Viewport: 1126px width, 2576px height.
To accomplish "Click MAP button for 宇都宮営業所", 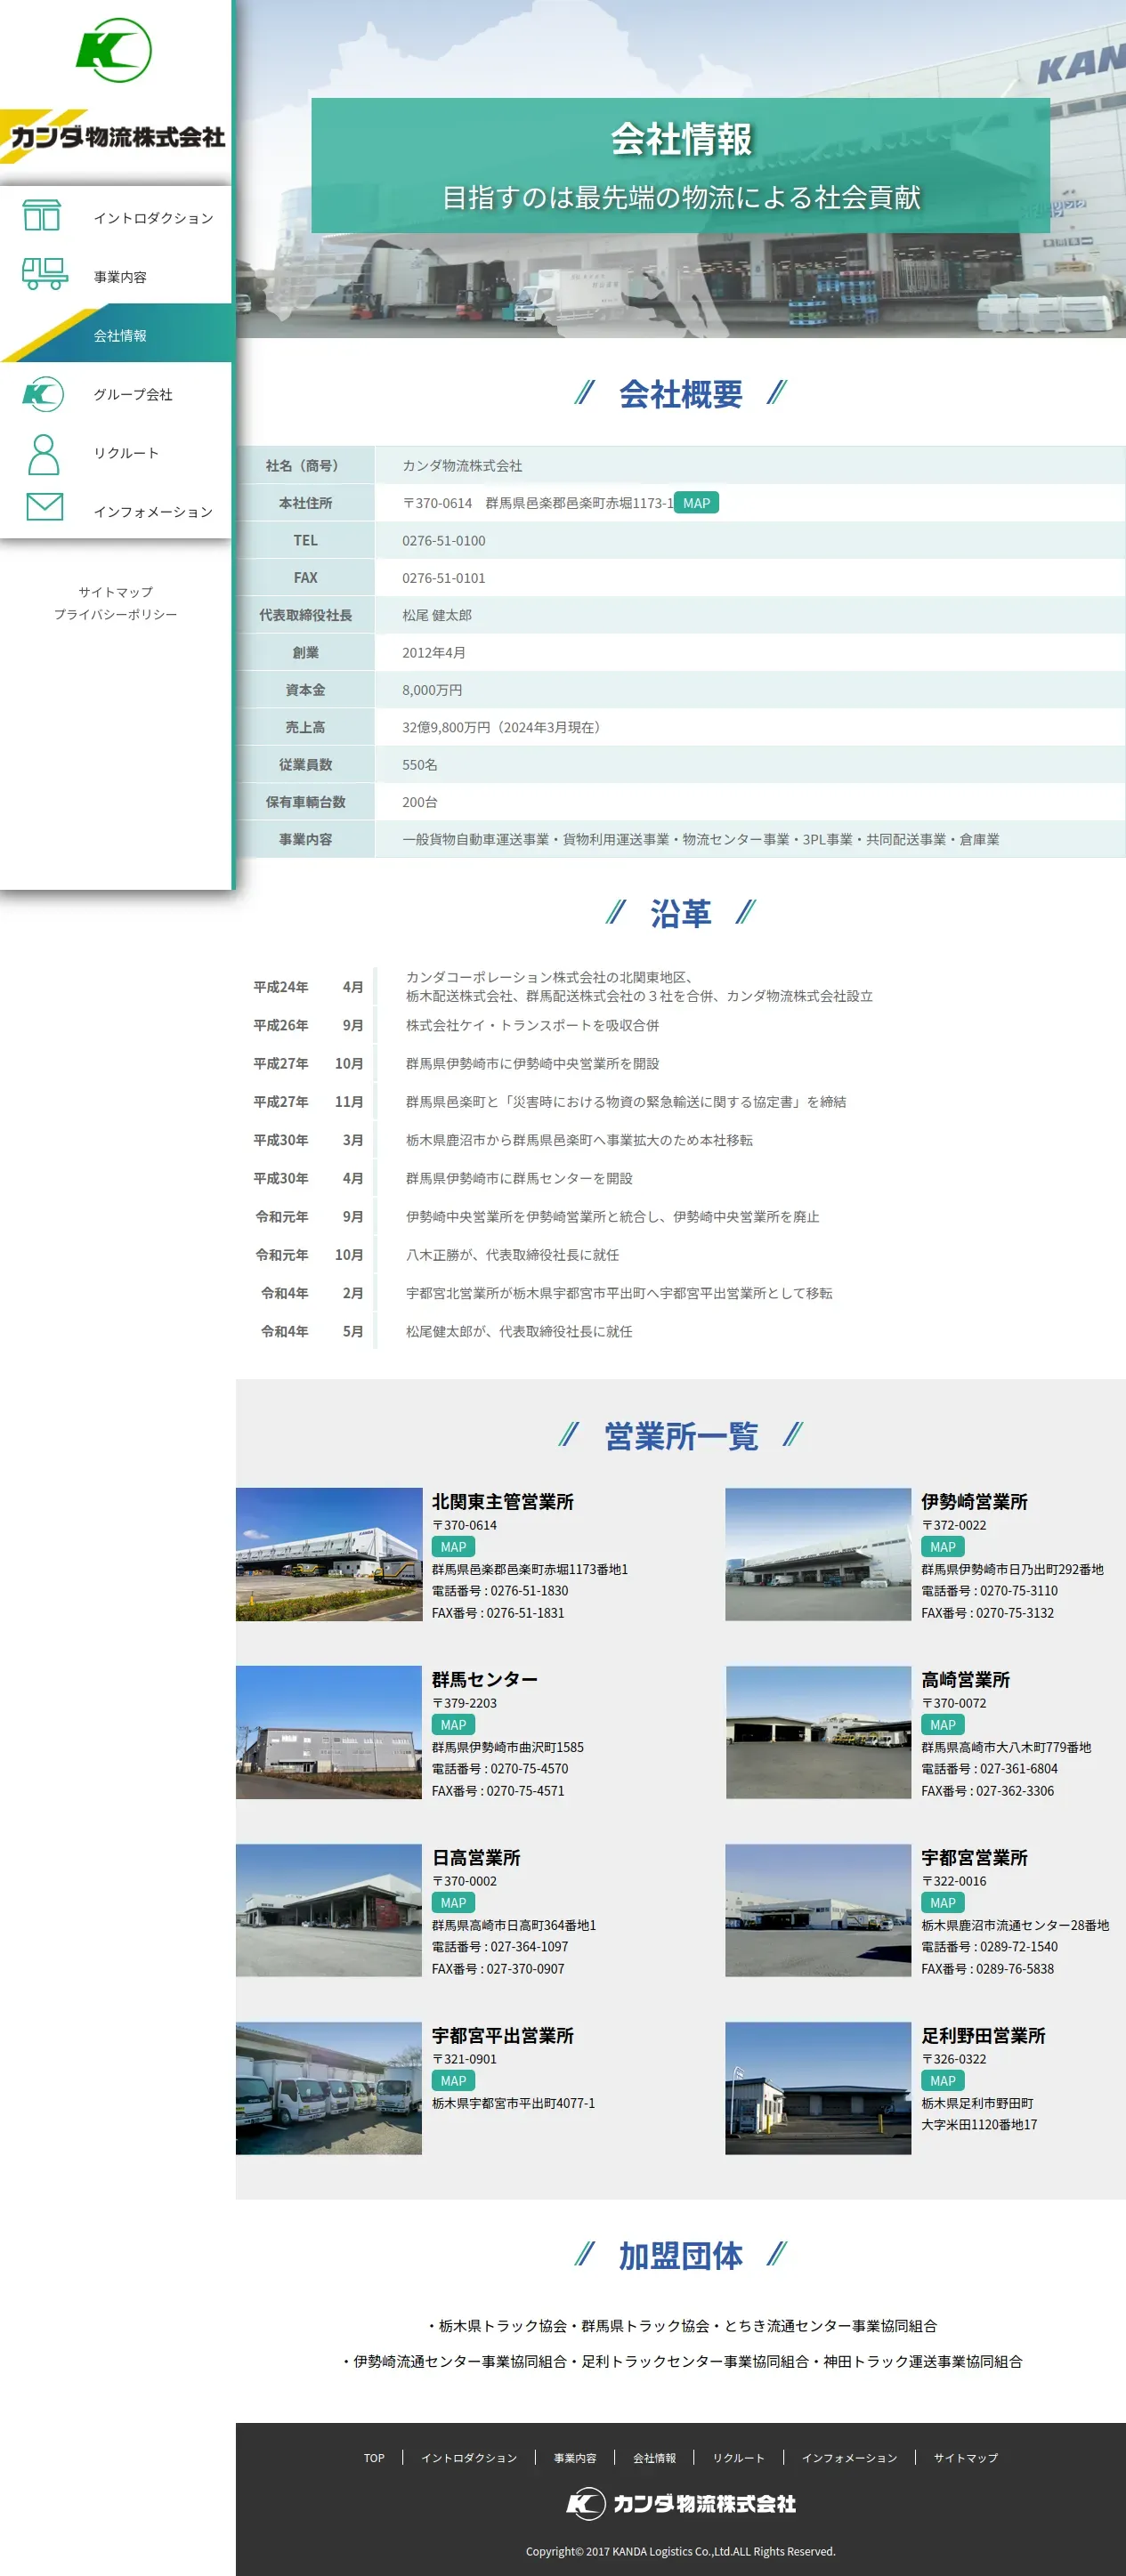I will [x=942, y=1902].
